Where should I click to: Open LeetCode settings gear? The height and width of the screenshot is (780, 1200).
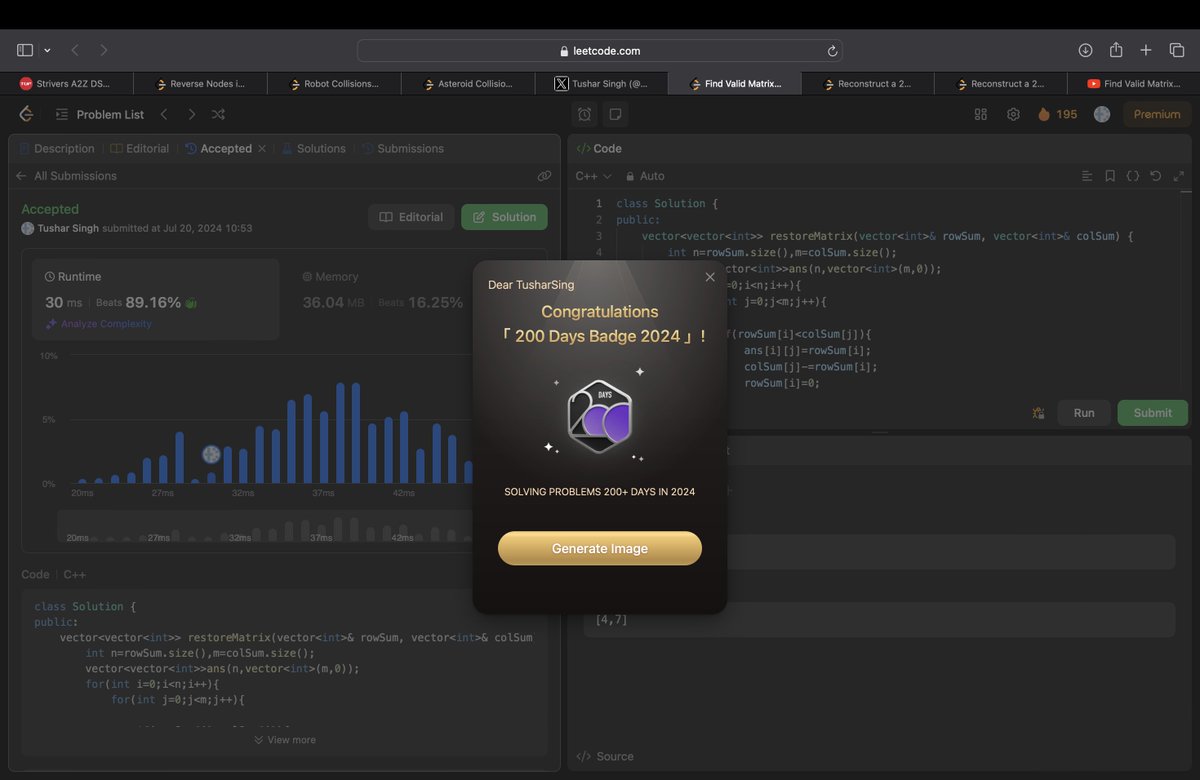pyautogui.click(x=1013, y=114)
